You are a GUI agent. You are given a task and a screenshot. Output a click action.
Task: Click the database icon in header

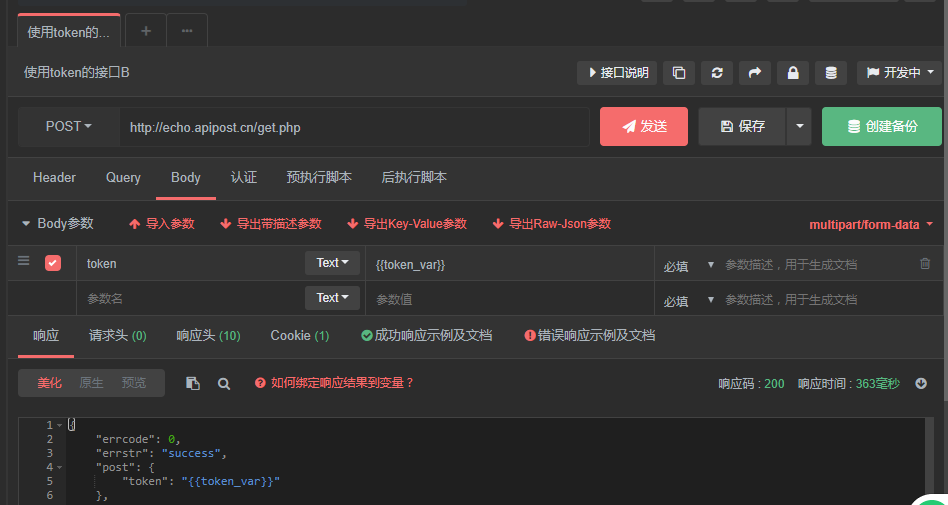click(831, 73)
